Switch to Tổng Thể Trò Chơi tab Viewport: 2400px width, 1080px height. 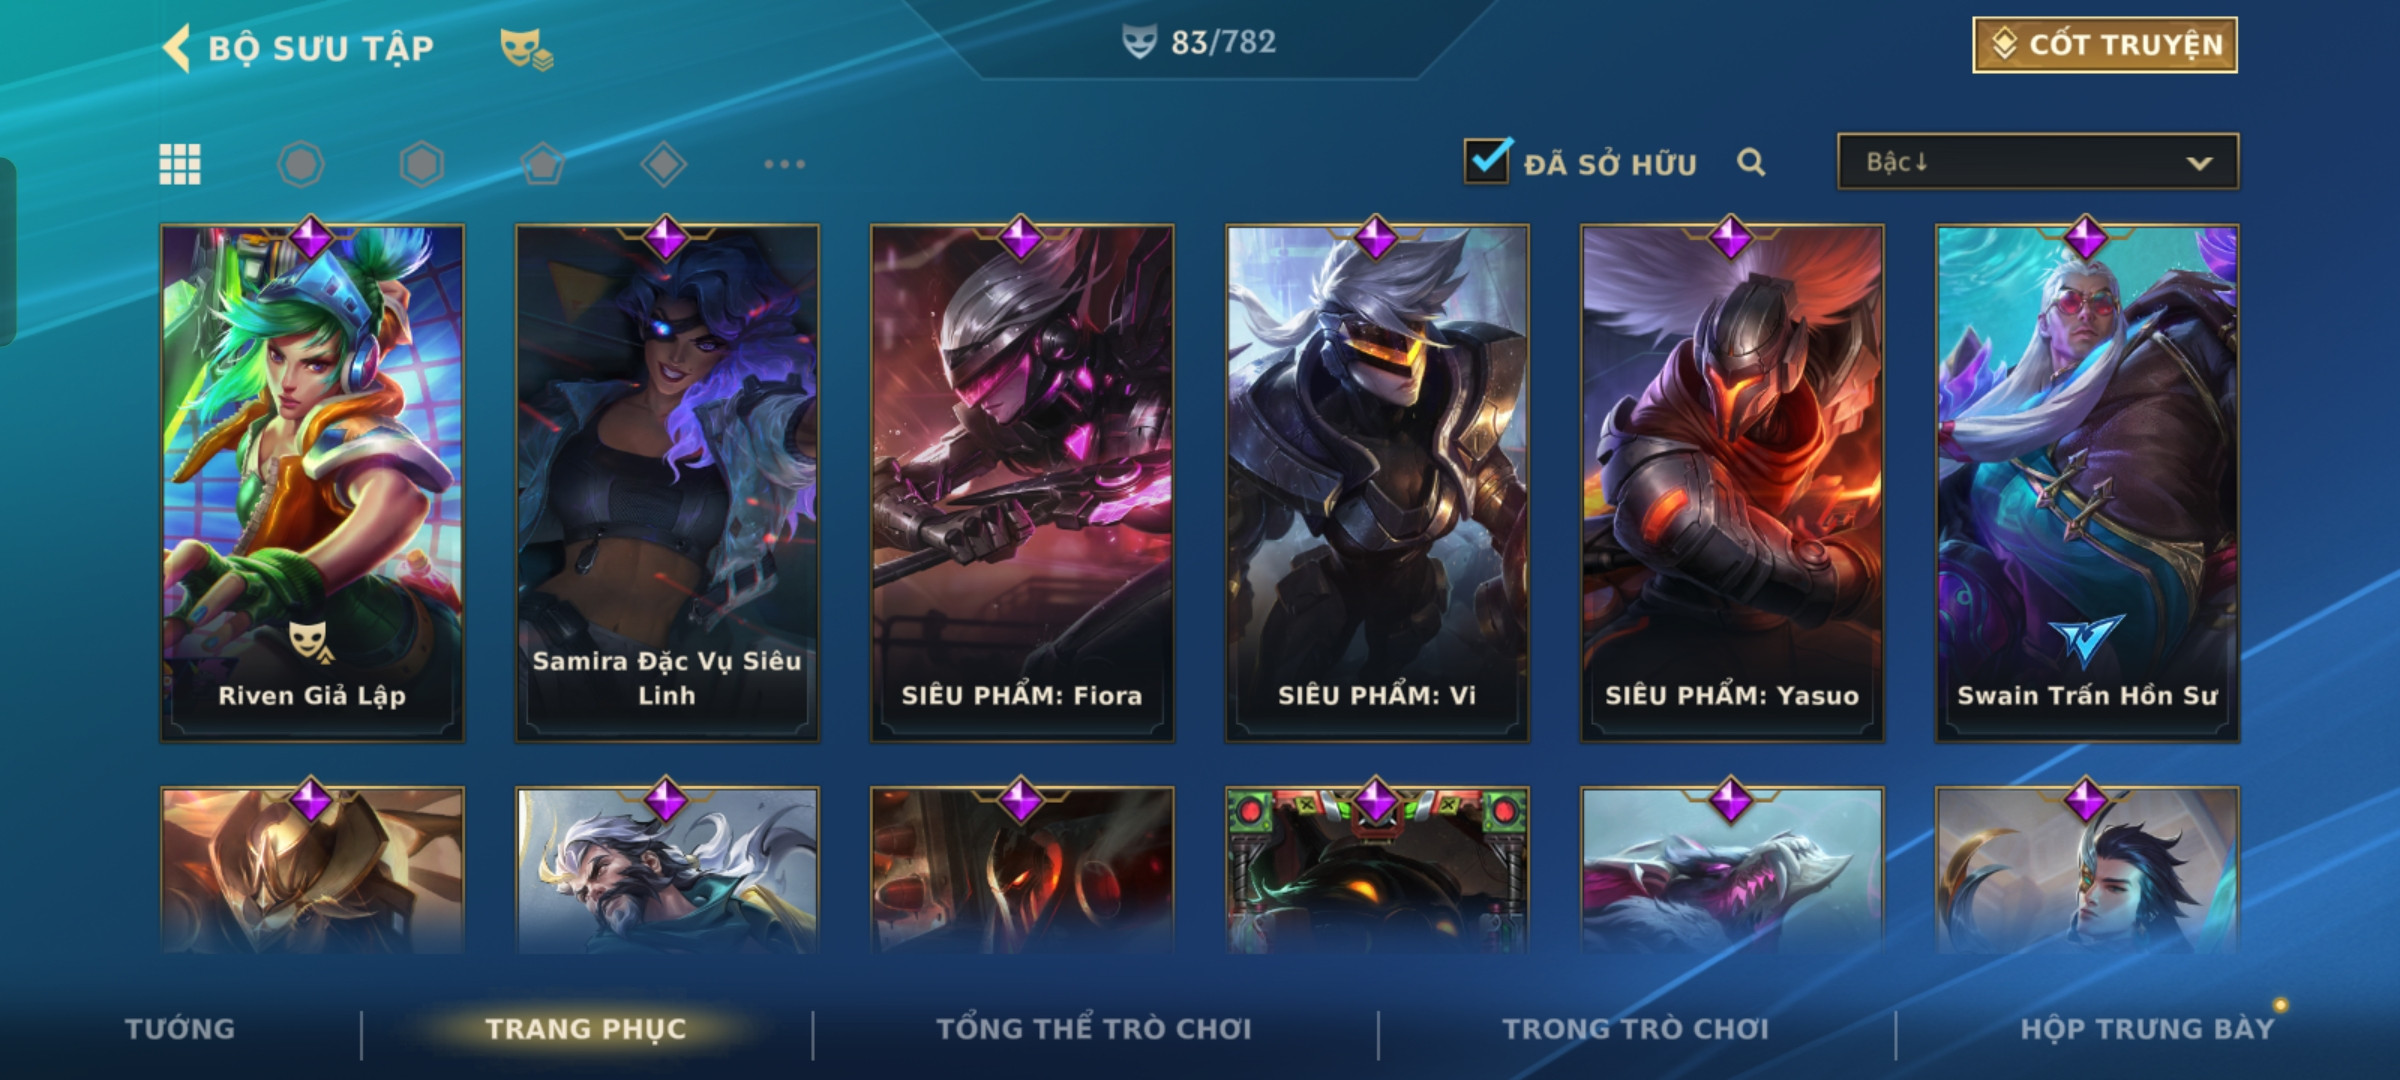(x=1094, y=1028)
